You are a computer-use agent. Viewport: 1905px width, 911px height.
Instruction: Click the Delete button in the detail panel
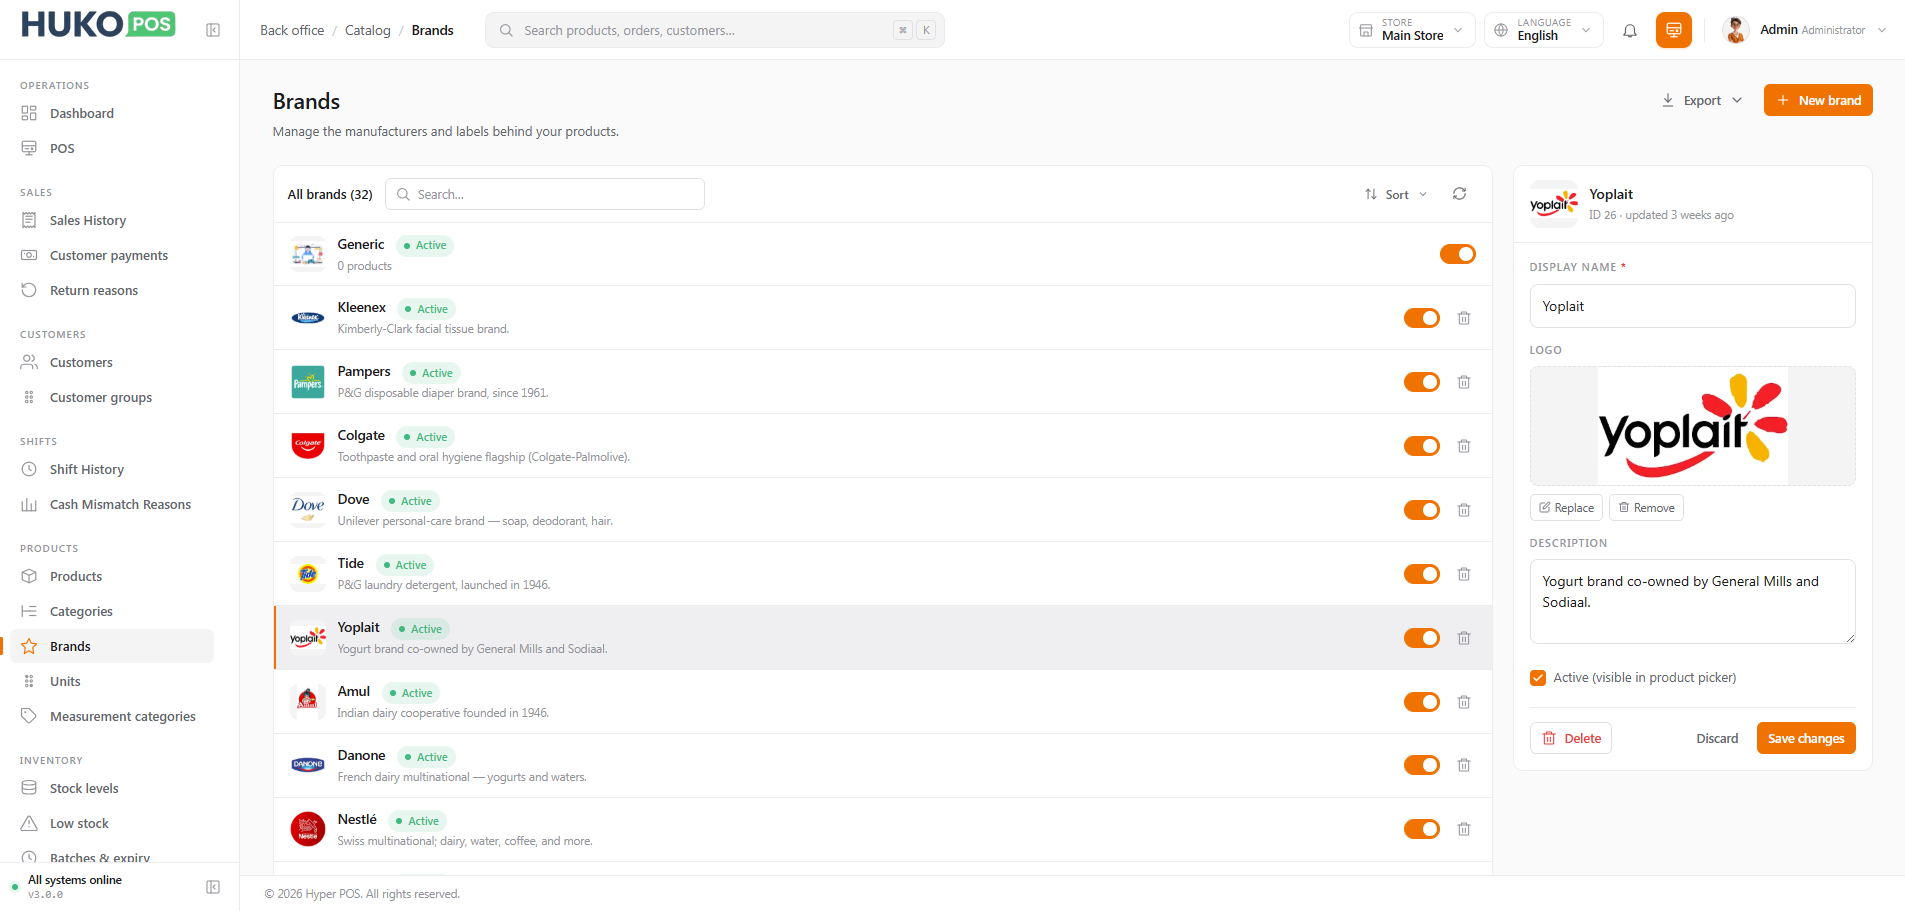[1571, 738]
